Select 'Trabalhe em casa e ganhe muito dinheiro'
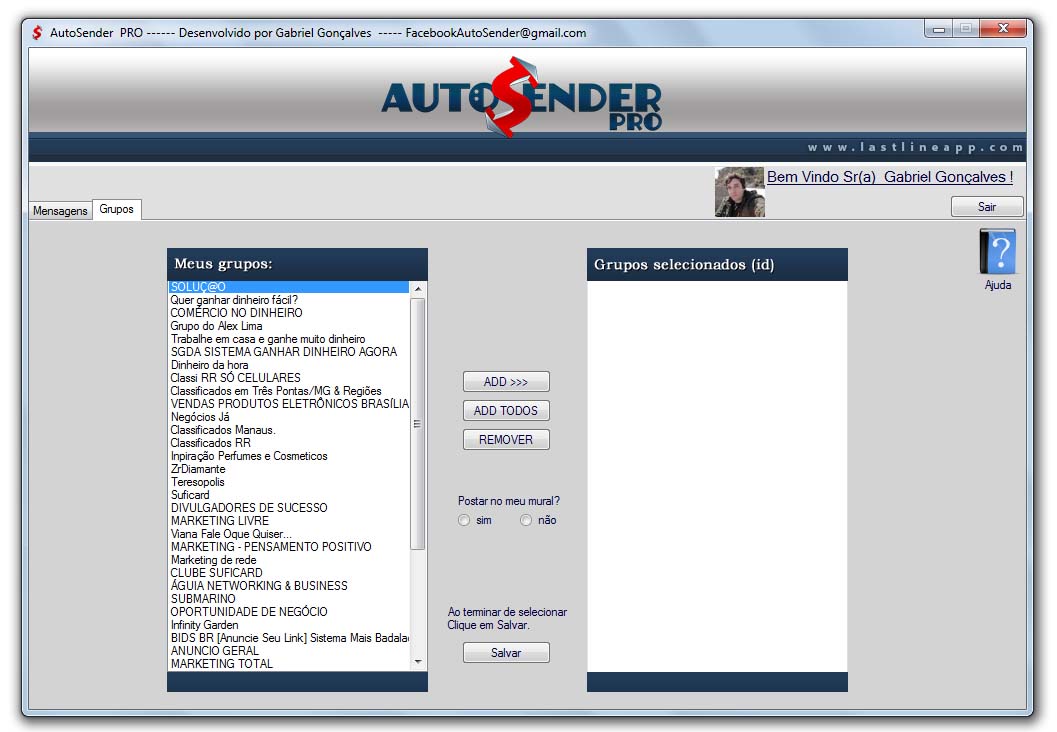Image resolution: width=1057 pixels, height=732 pixels. 289,339
